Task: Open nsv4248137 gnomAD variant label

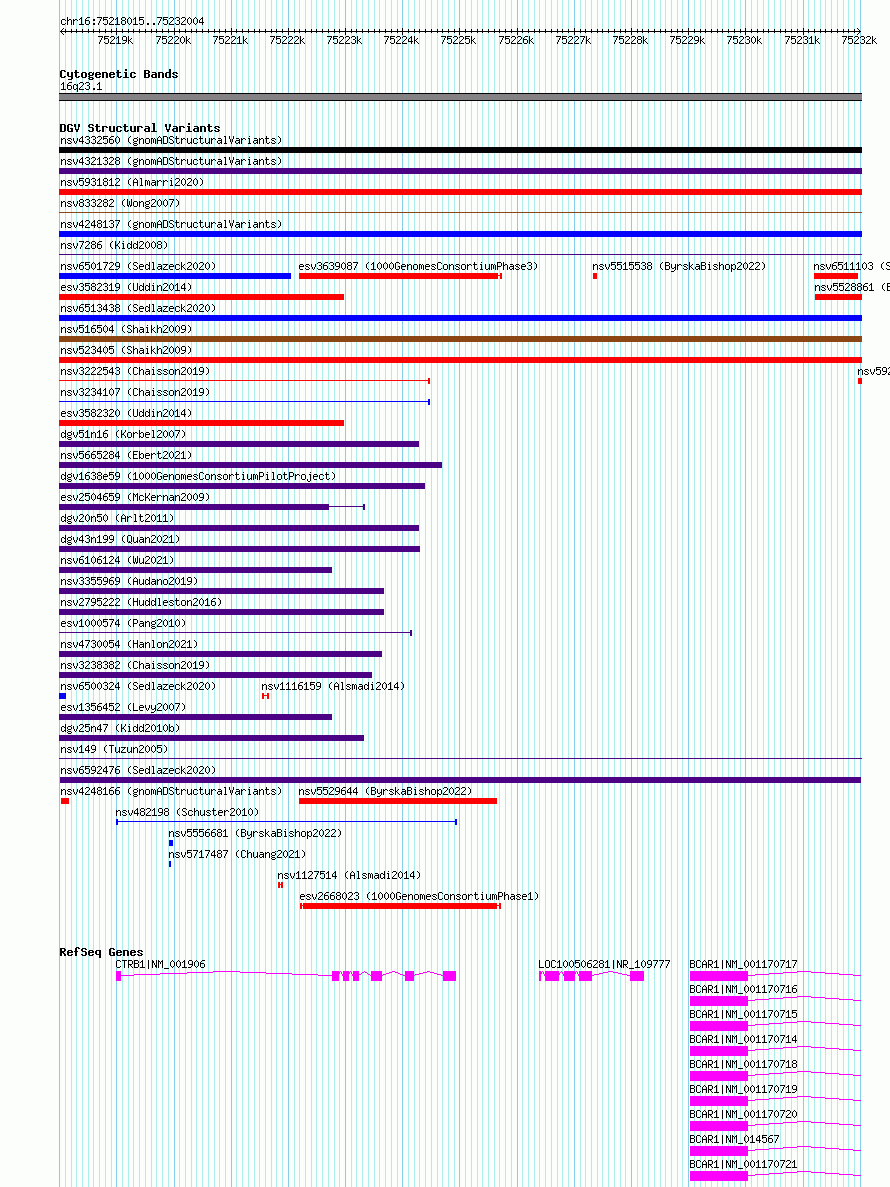Action: [171, 224]
